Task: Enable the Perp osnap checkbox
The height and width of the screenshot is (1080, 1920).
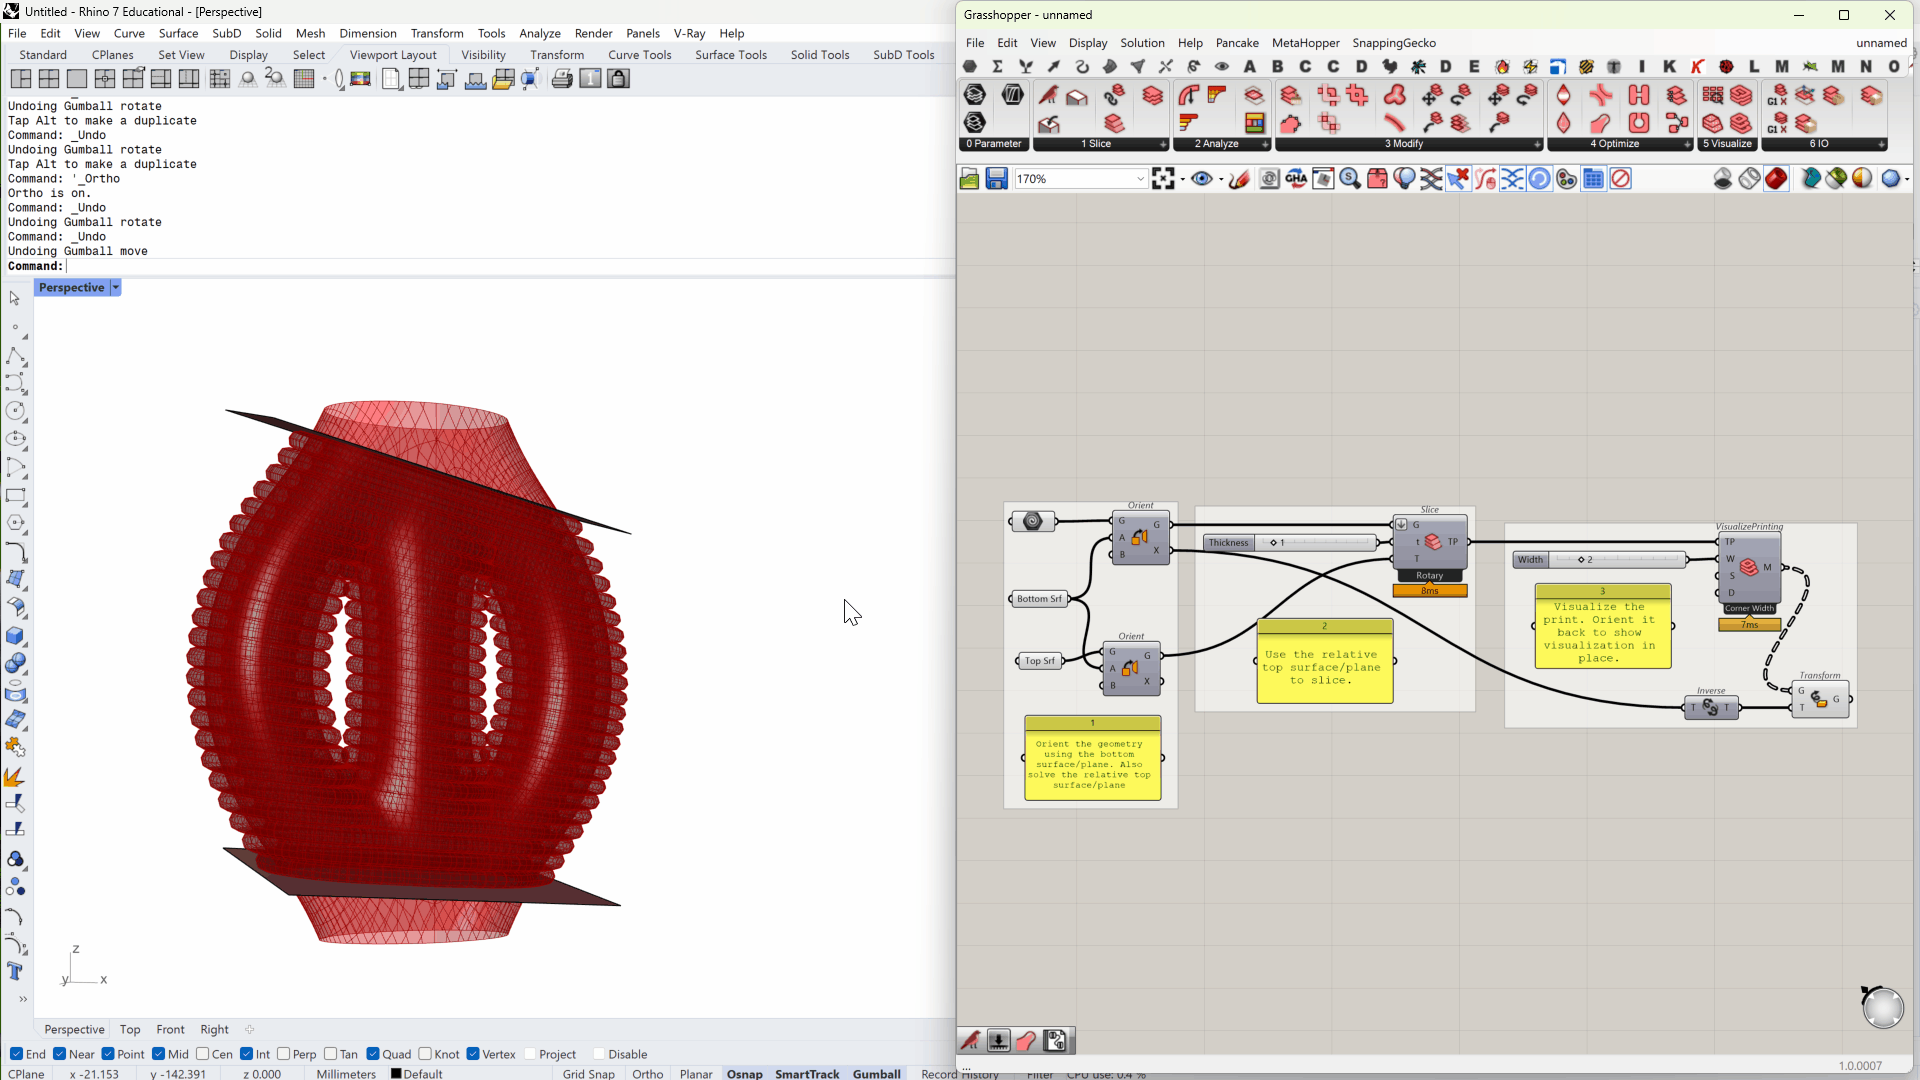Action: 284,1054
